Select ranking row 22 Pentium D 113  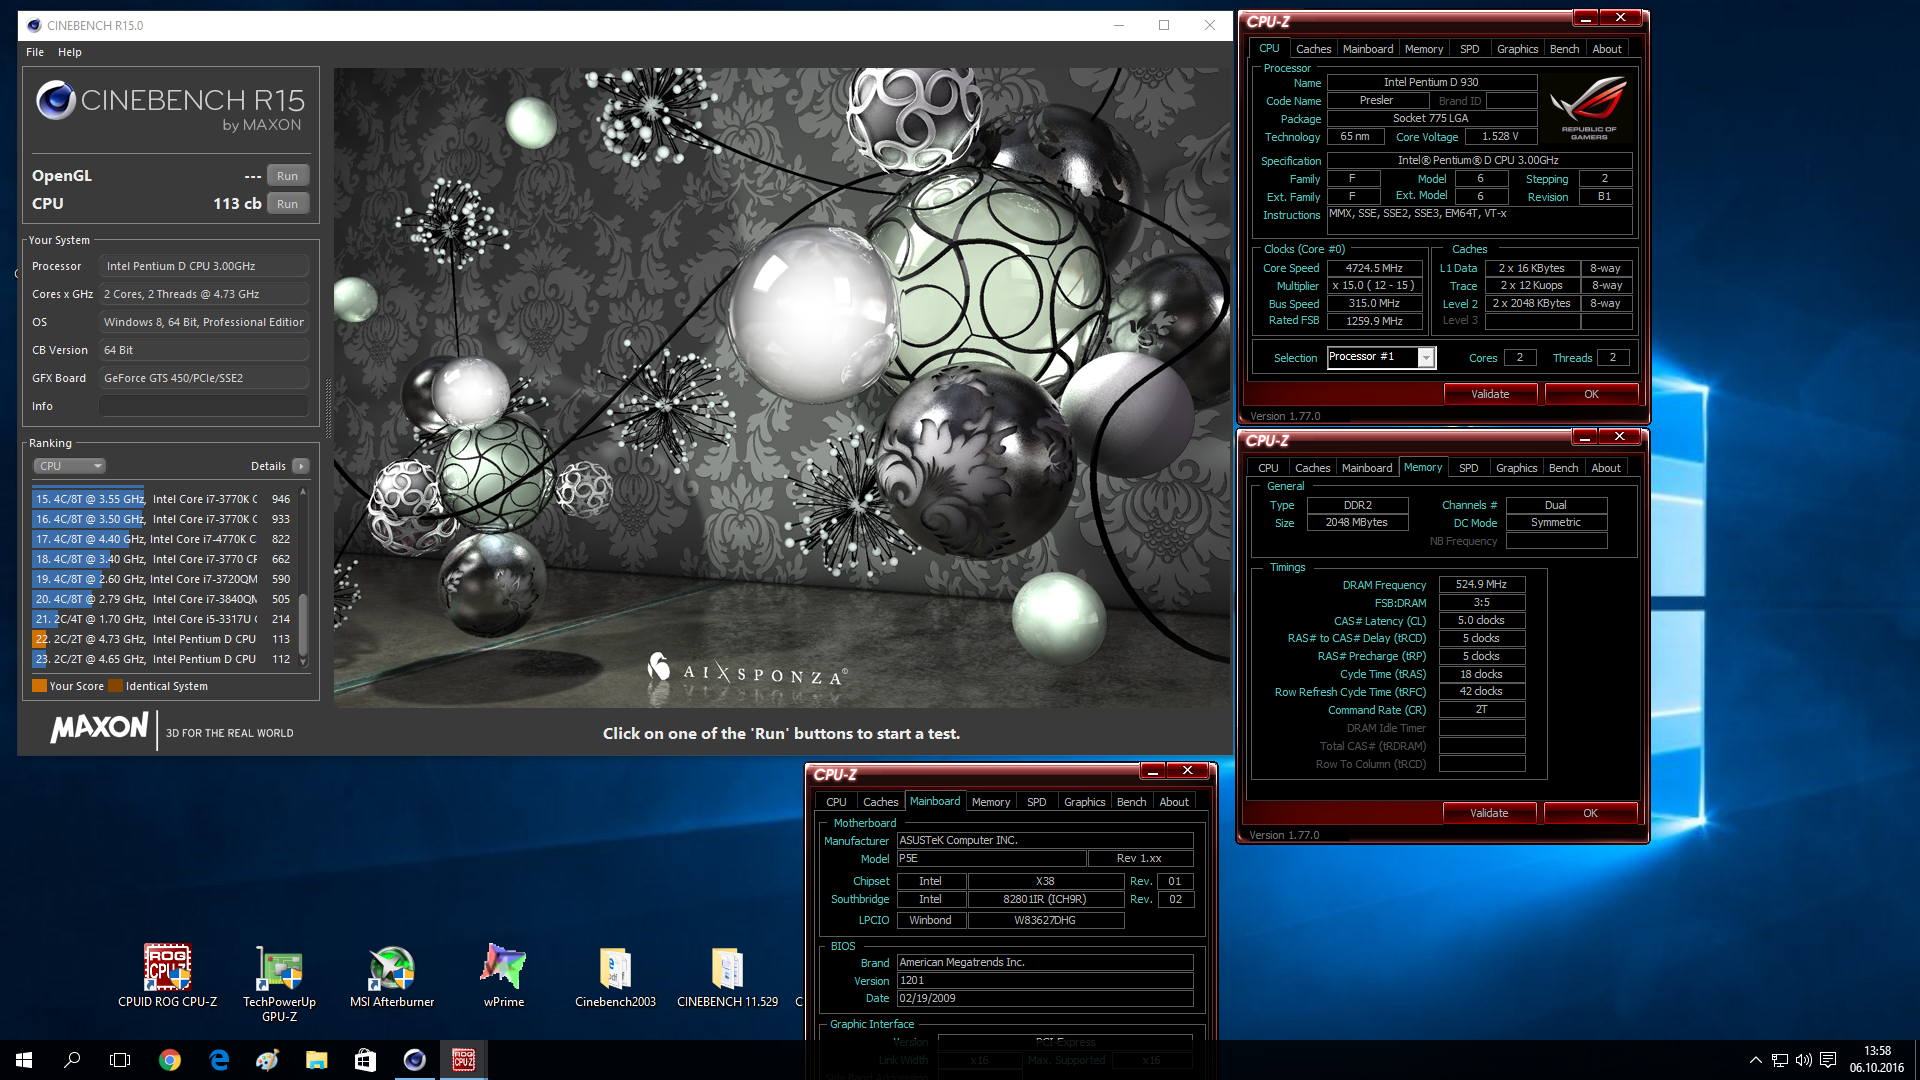(x=164, y=639)
